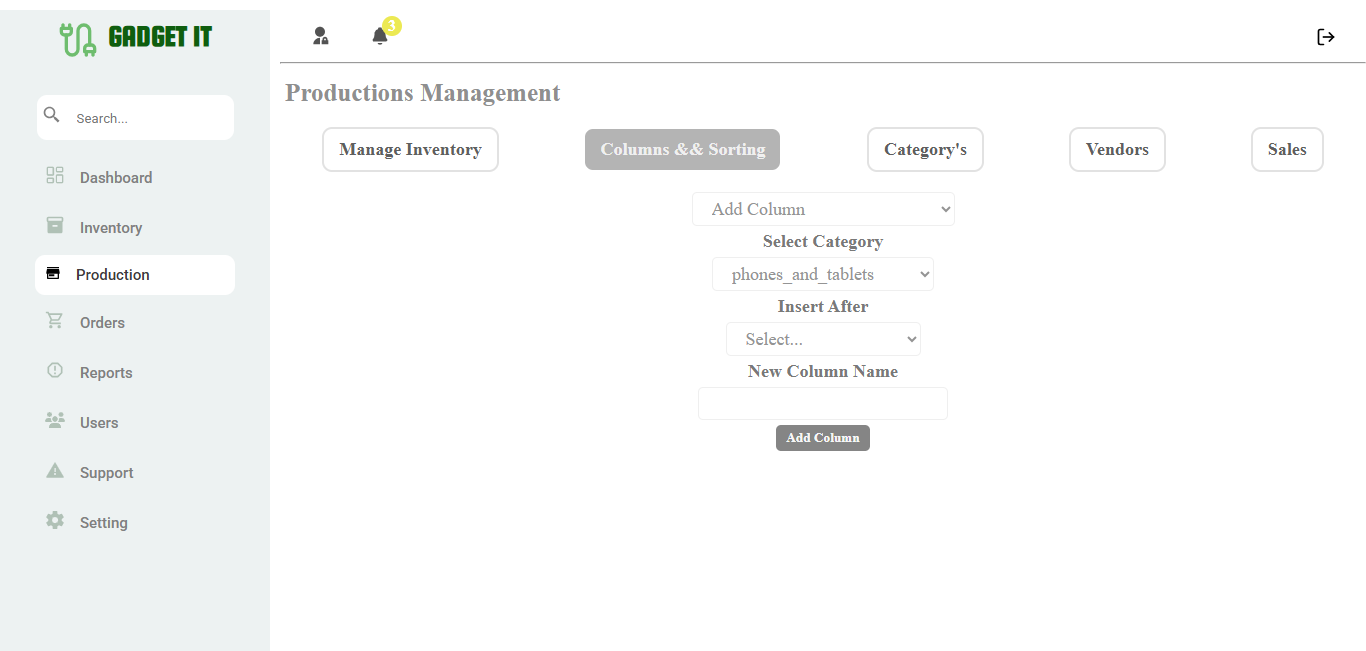Click the Orders cart icon in sidebar
Screen dimensions: 1366x651
tap(55, 321)
